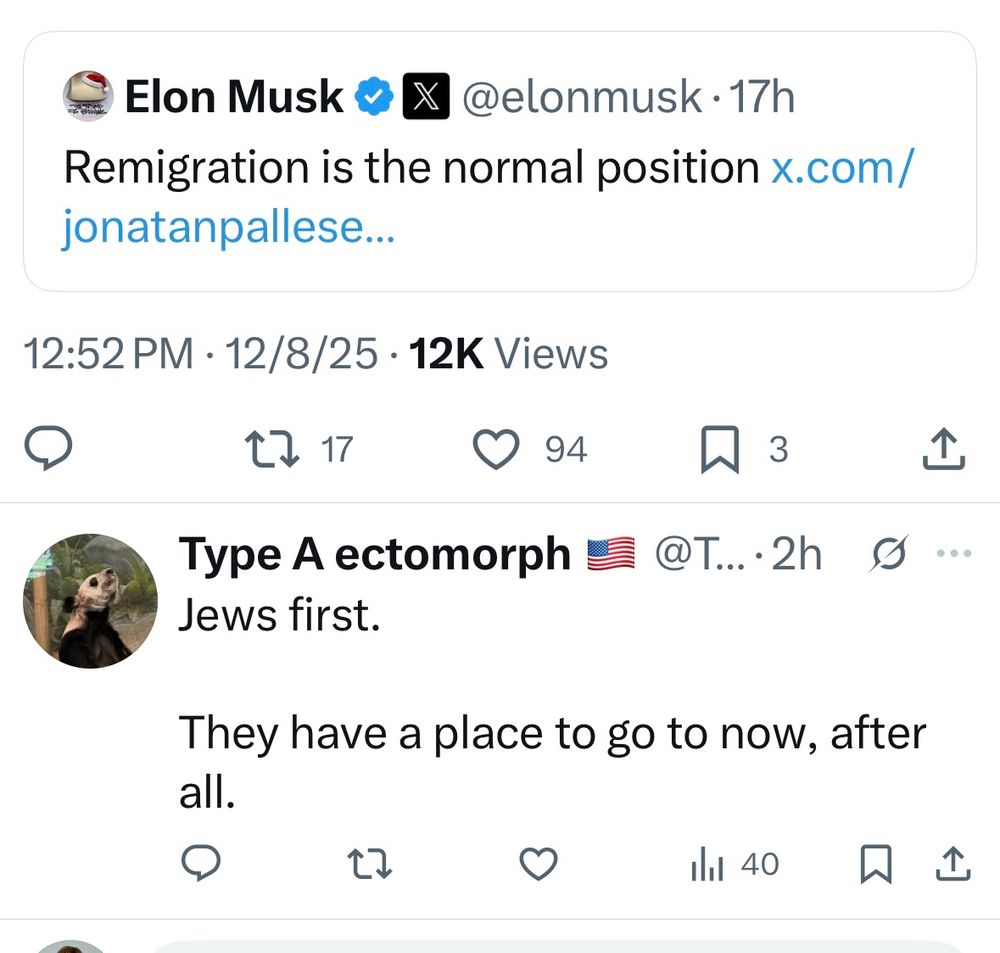
Task: Like the Type A ectomorph comment
Action: click(x=540, y=863)
